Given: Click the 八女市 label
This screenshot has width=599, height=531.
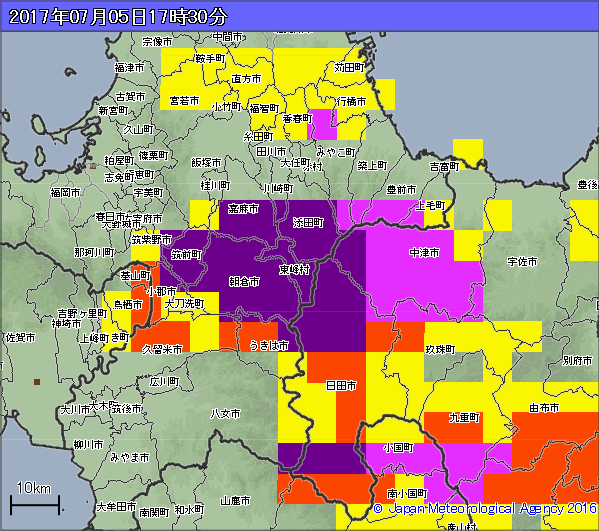Looking at the screenshot, I should click(225, 413).
